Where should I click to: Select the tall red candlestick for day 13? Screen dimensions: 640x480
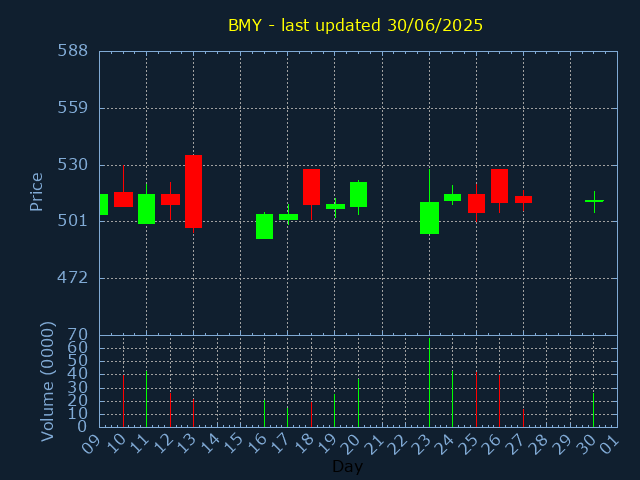[193, 191]
